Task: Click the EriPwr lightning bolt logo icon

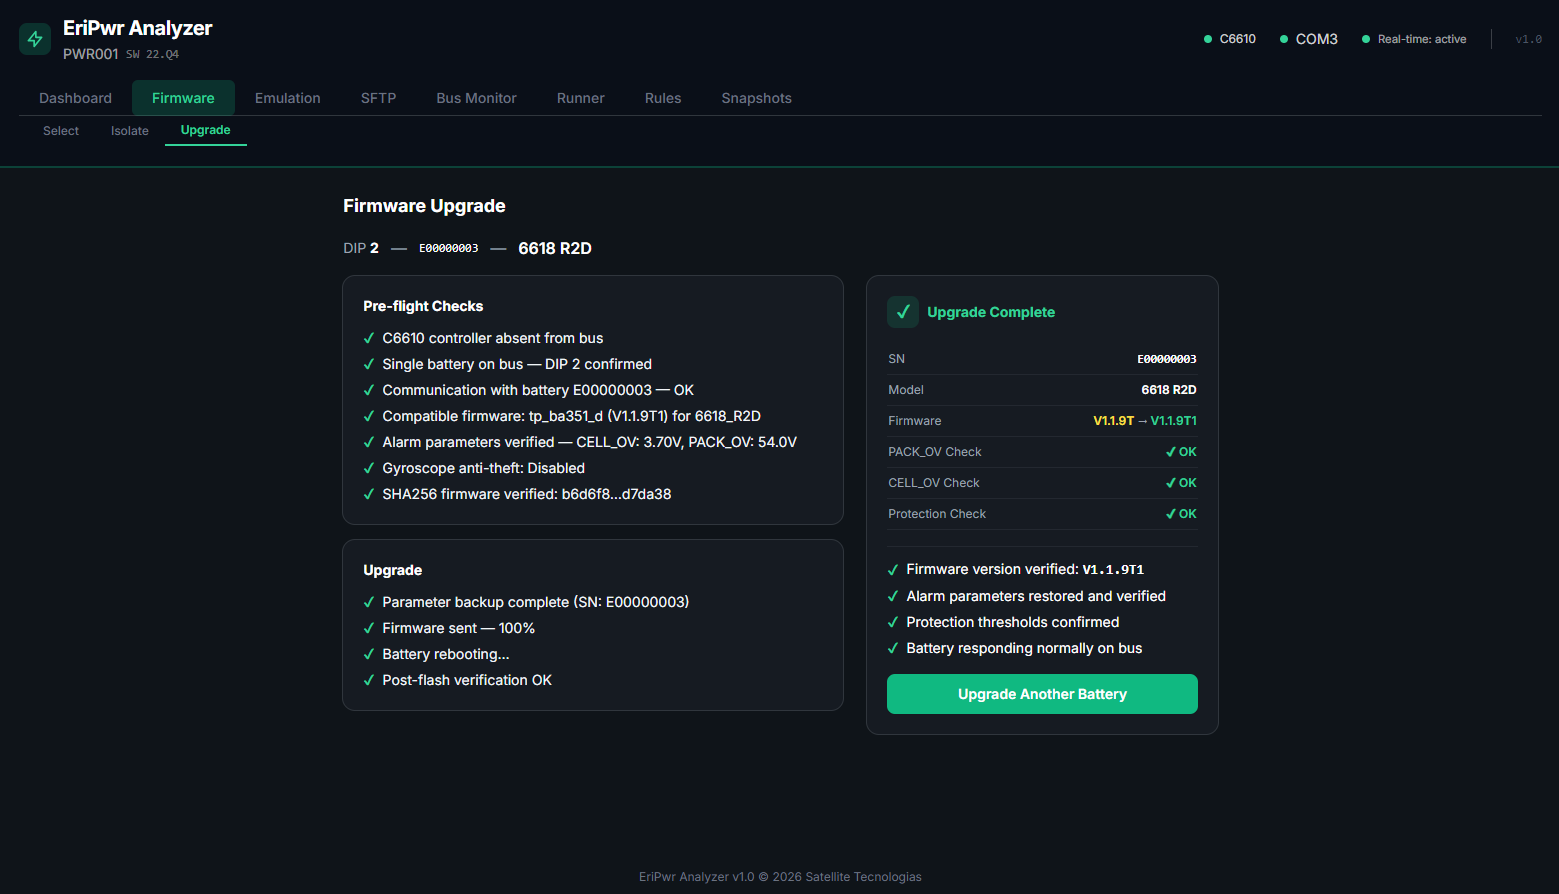Action: [x=35, y=39]
